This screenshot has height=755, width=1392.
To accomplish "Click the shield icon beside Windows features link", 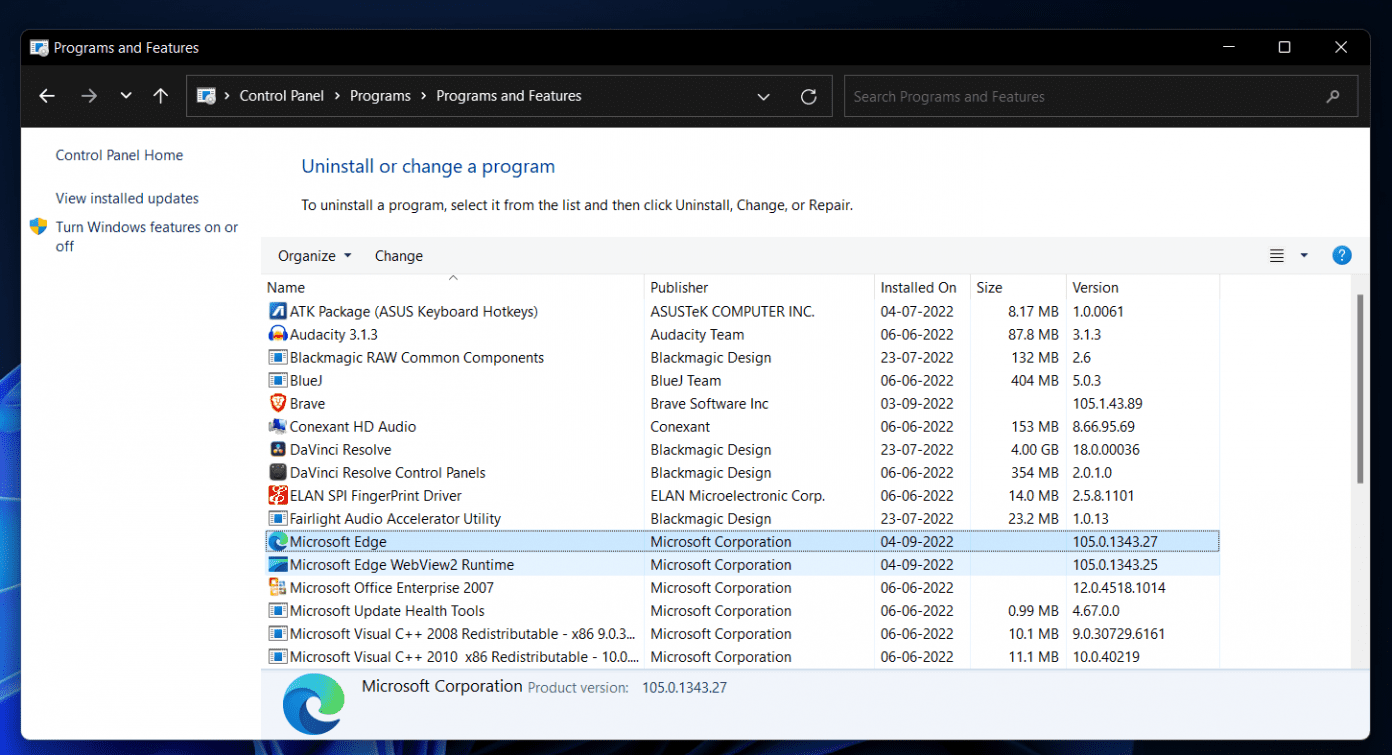I will tap(39, 226).
